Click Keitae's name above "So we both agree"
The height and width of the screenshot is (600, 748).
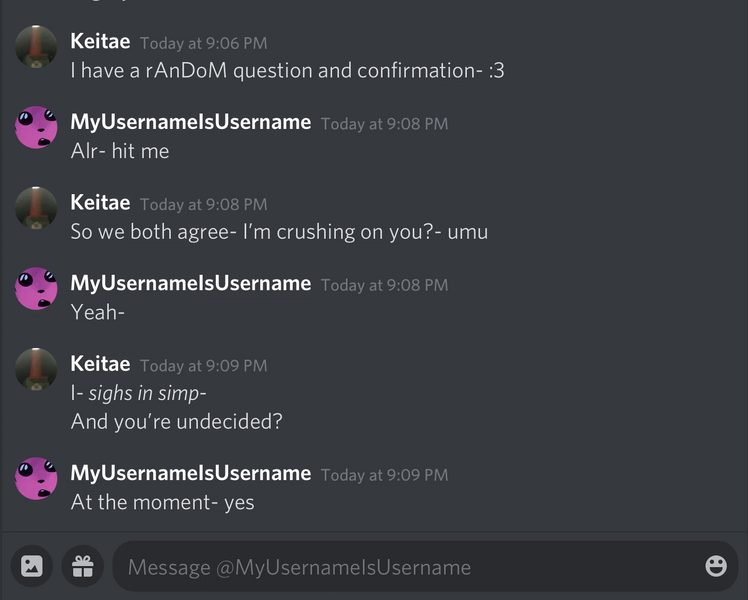[100, 202]
